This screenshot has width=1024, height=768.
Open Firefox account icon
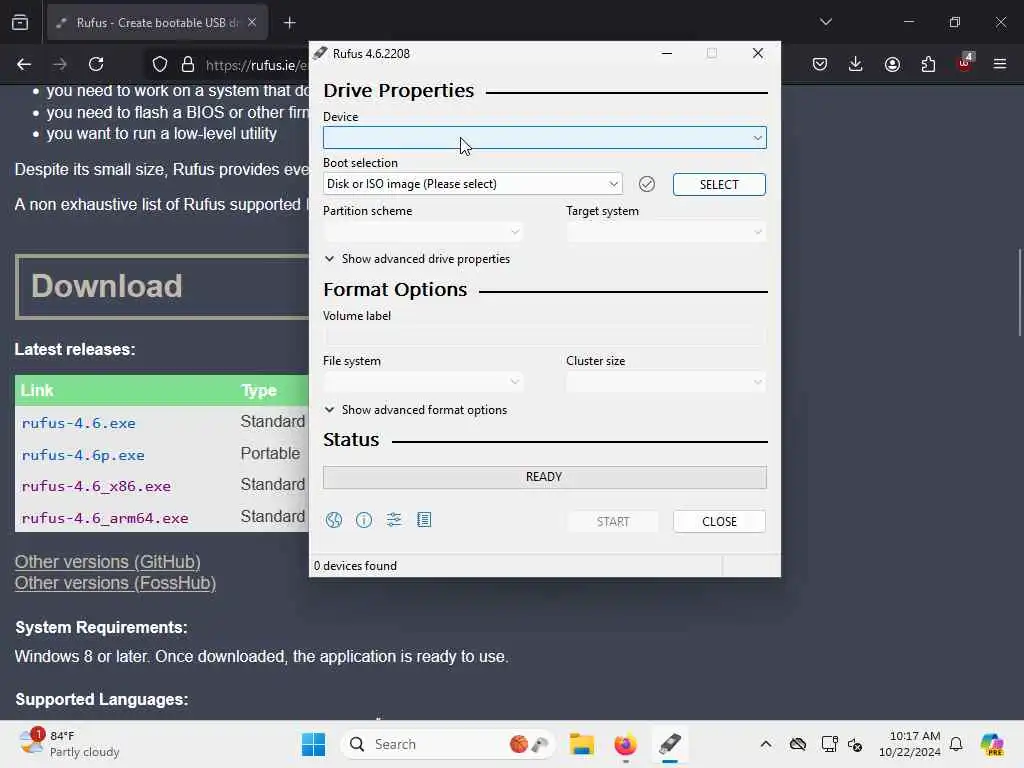892,64
